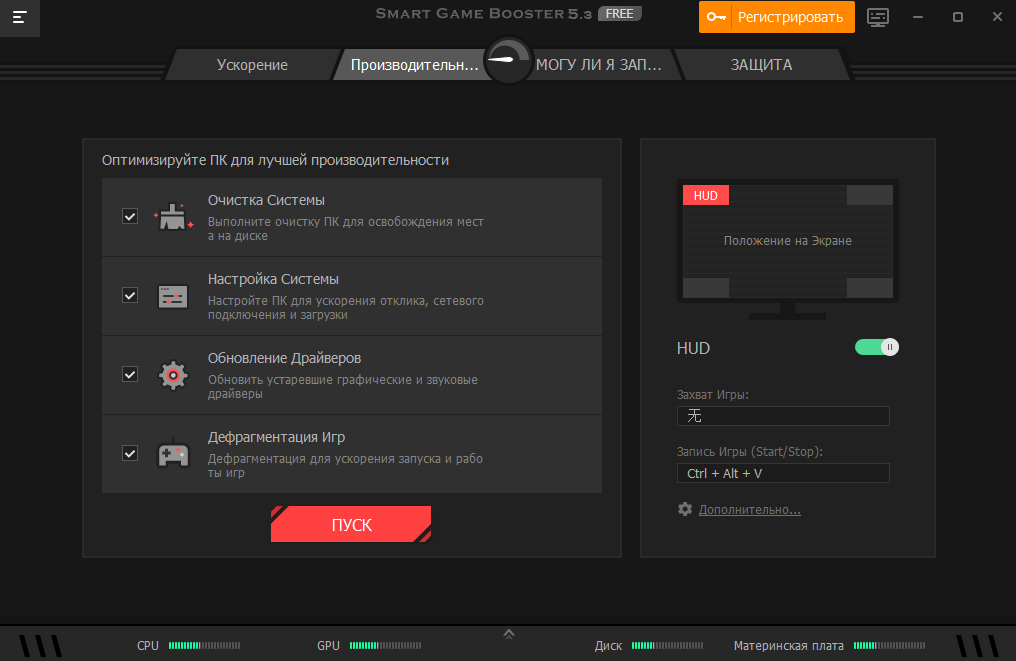Expand the bottom hardware monitor arrow
The image size is (1016, 661).
coord(509,634)
